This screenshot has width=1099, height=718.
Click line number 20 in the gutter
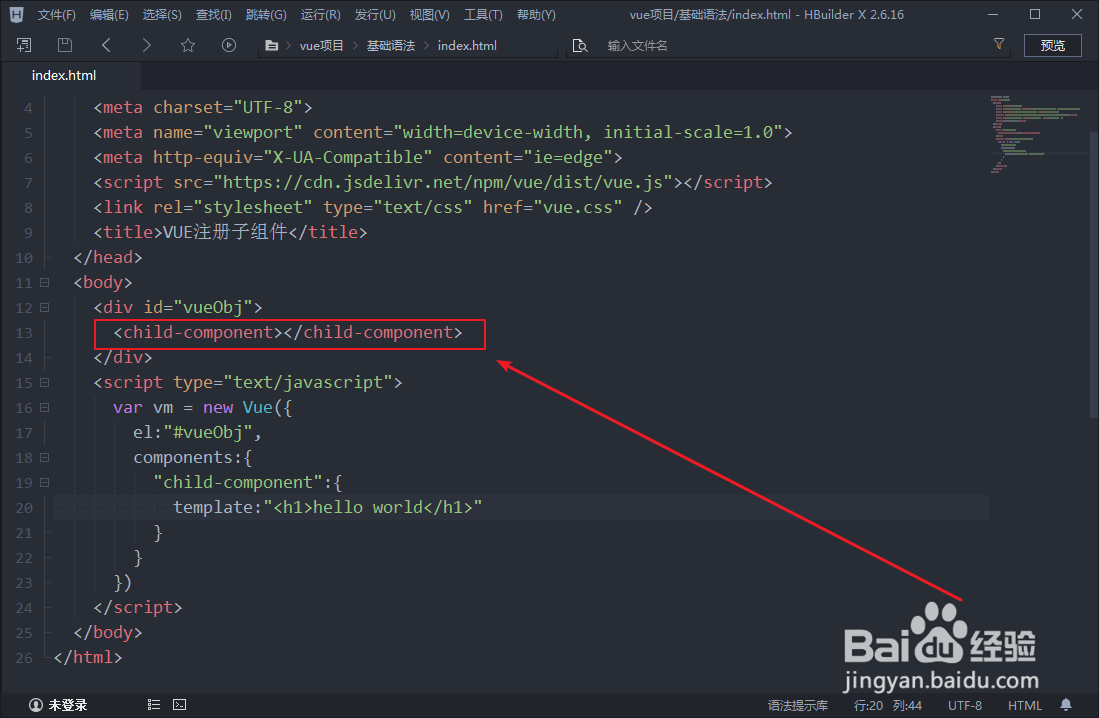(x=24, y=508)
